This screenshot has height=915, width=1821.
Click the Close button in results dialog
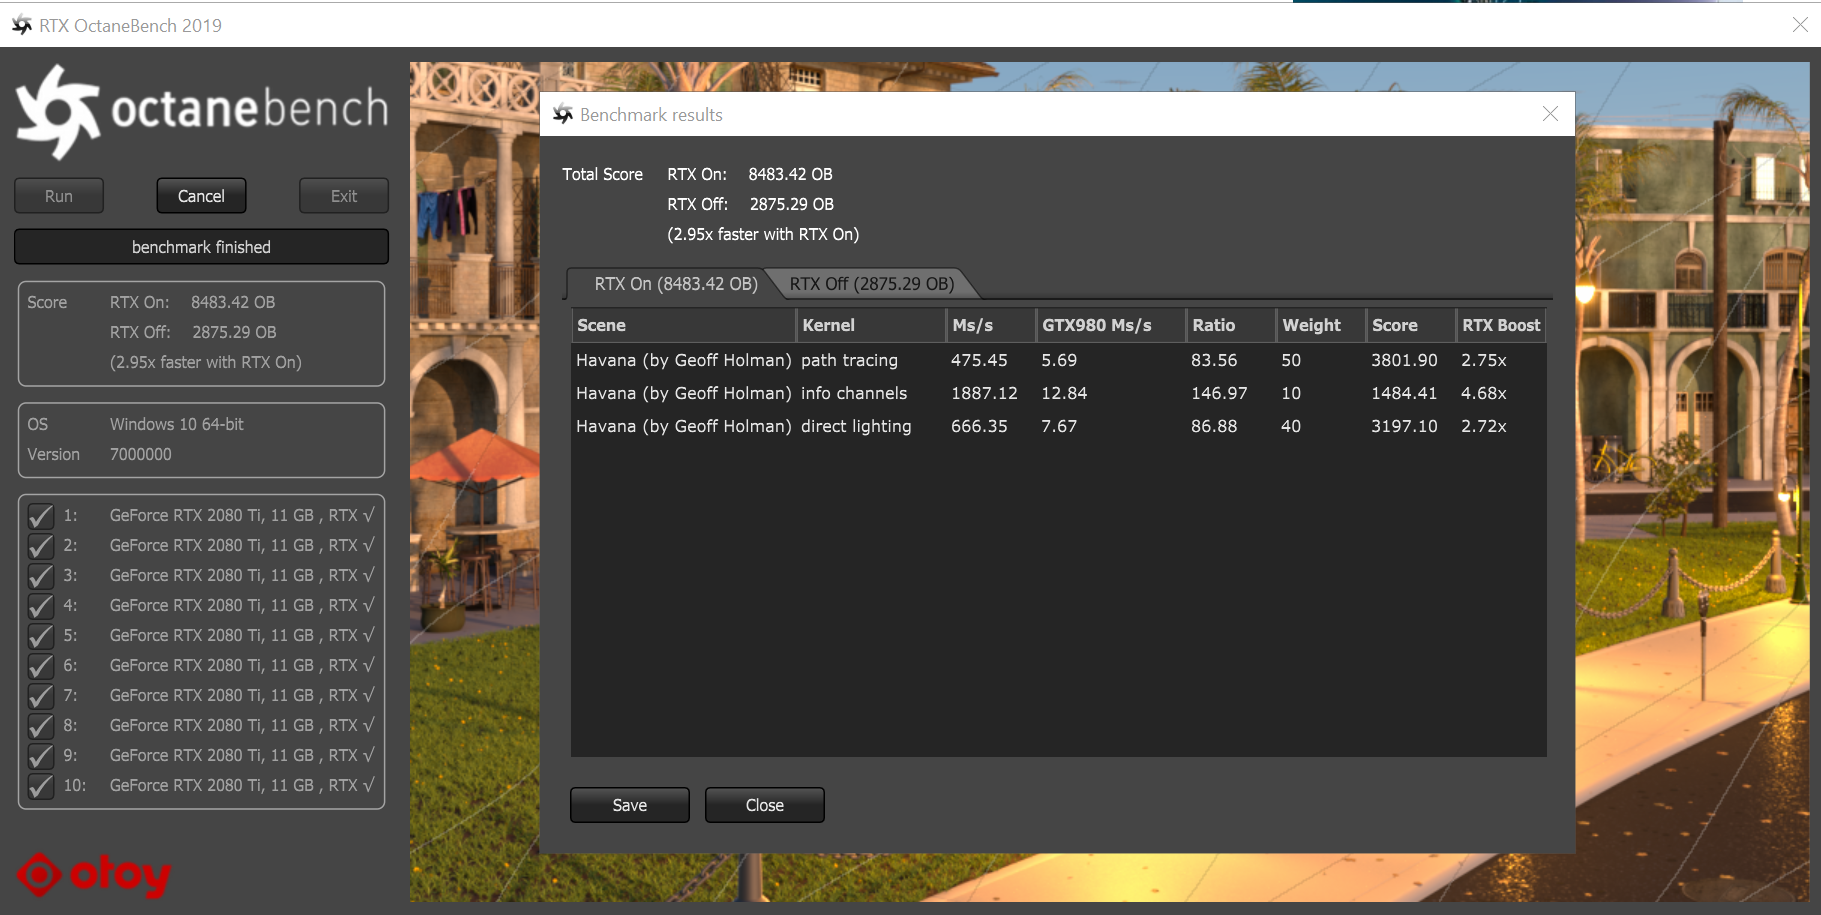[x=765, y=805]
